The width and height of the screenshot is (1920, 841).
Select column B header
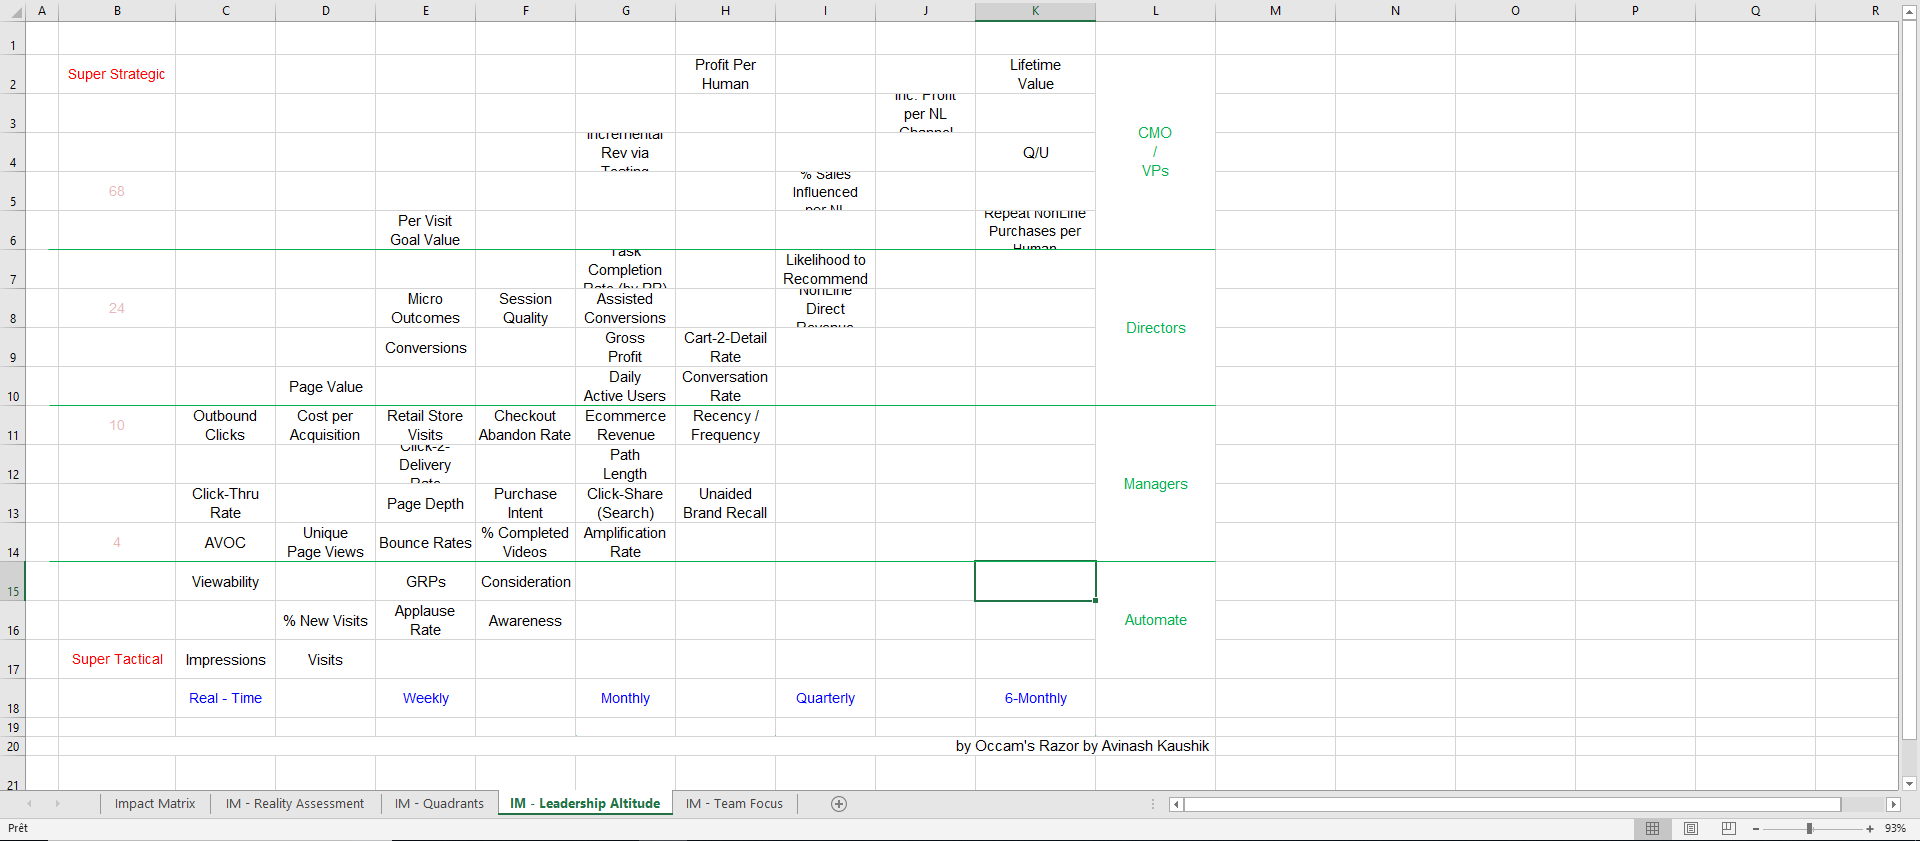pos(117,11)
